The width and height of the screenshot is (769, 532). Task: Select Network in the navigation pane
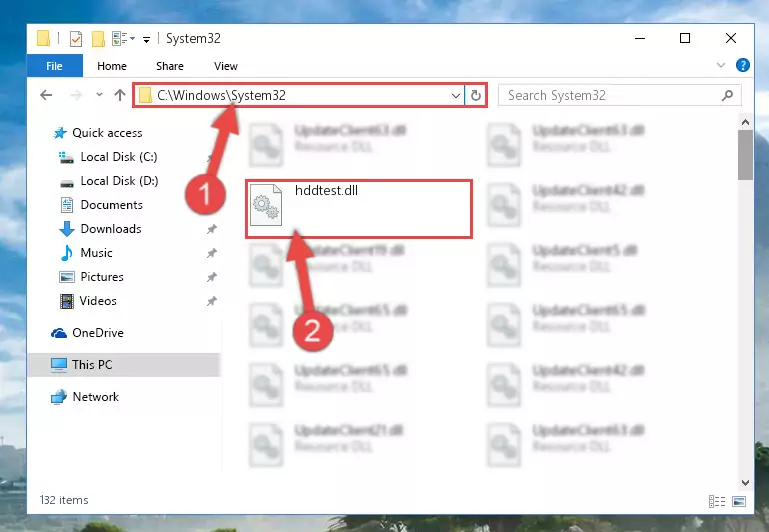click(x=96, y=397)
